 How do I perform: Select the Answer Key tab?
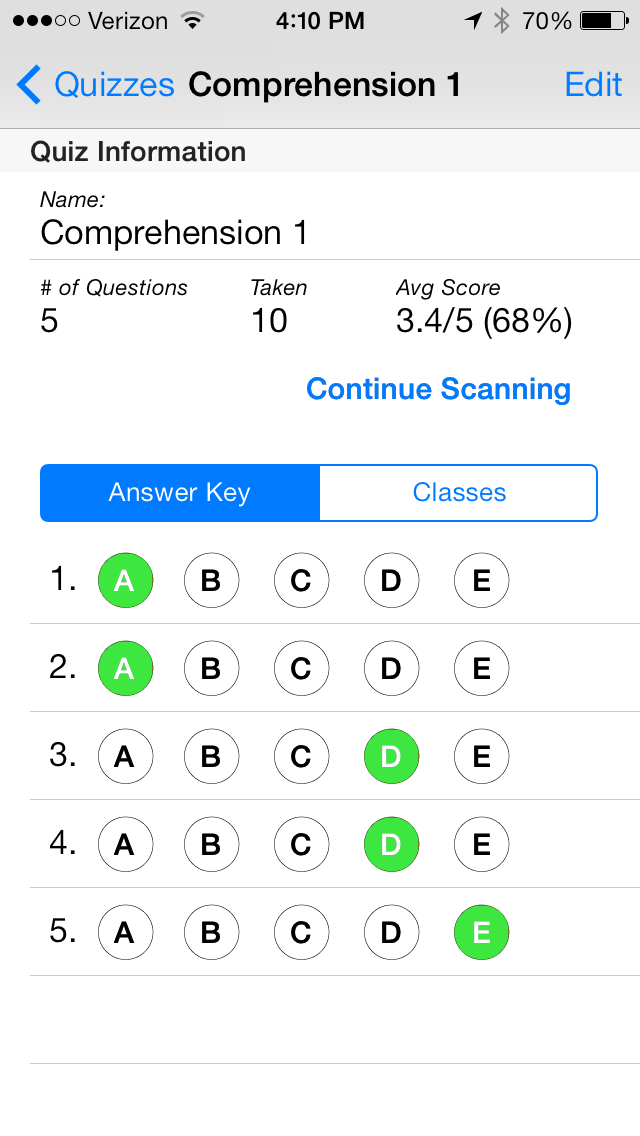tap(180, 493)
